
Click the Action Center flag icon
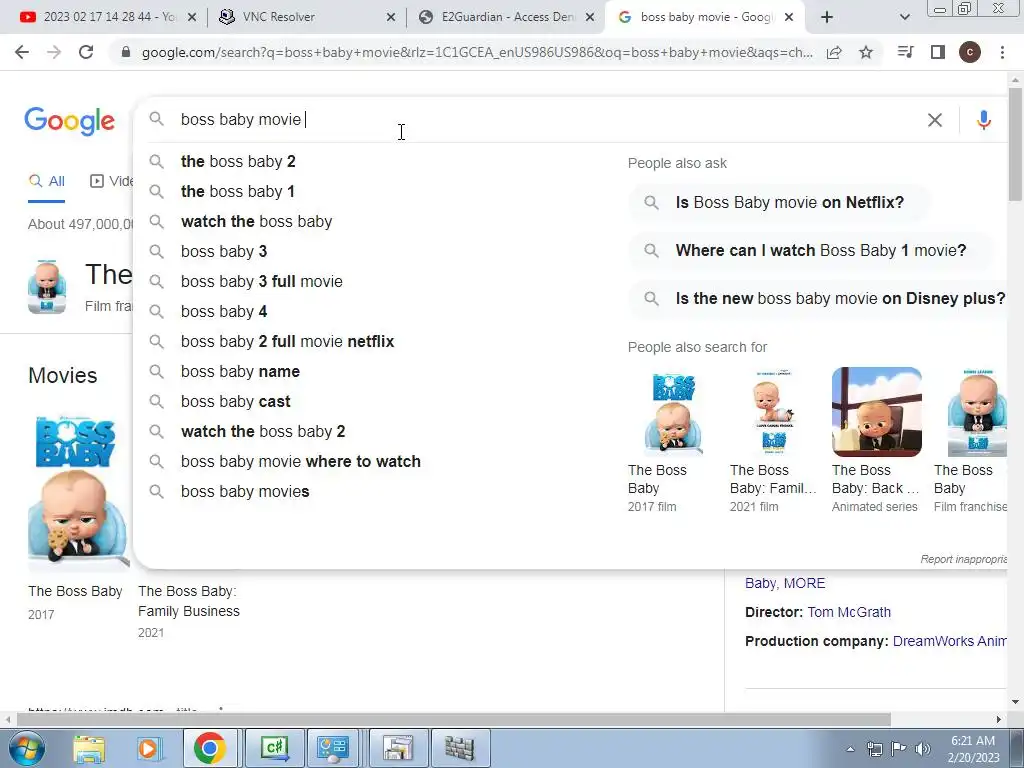pos(899,749)
